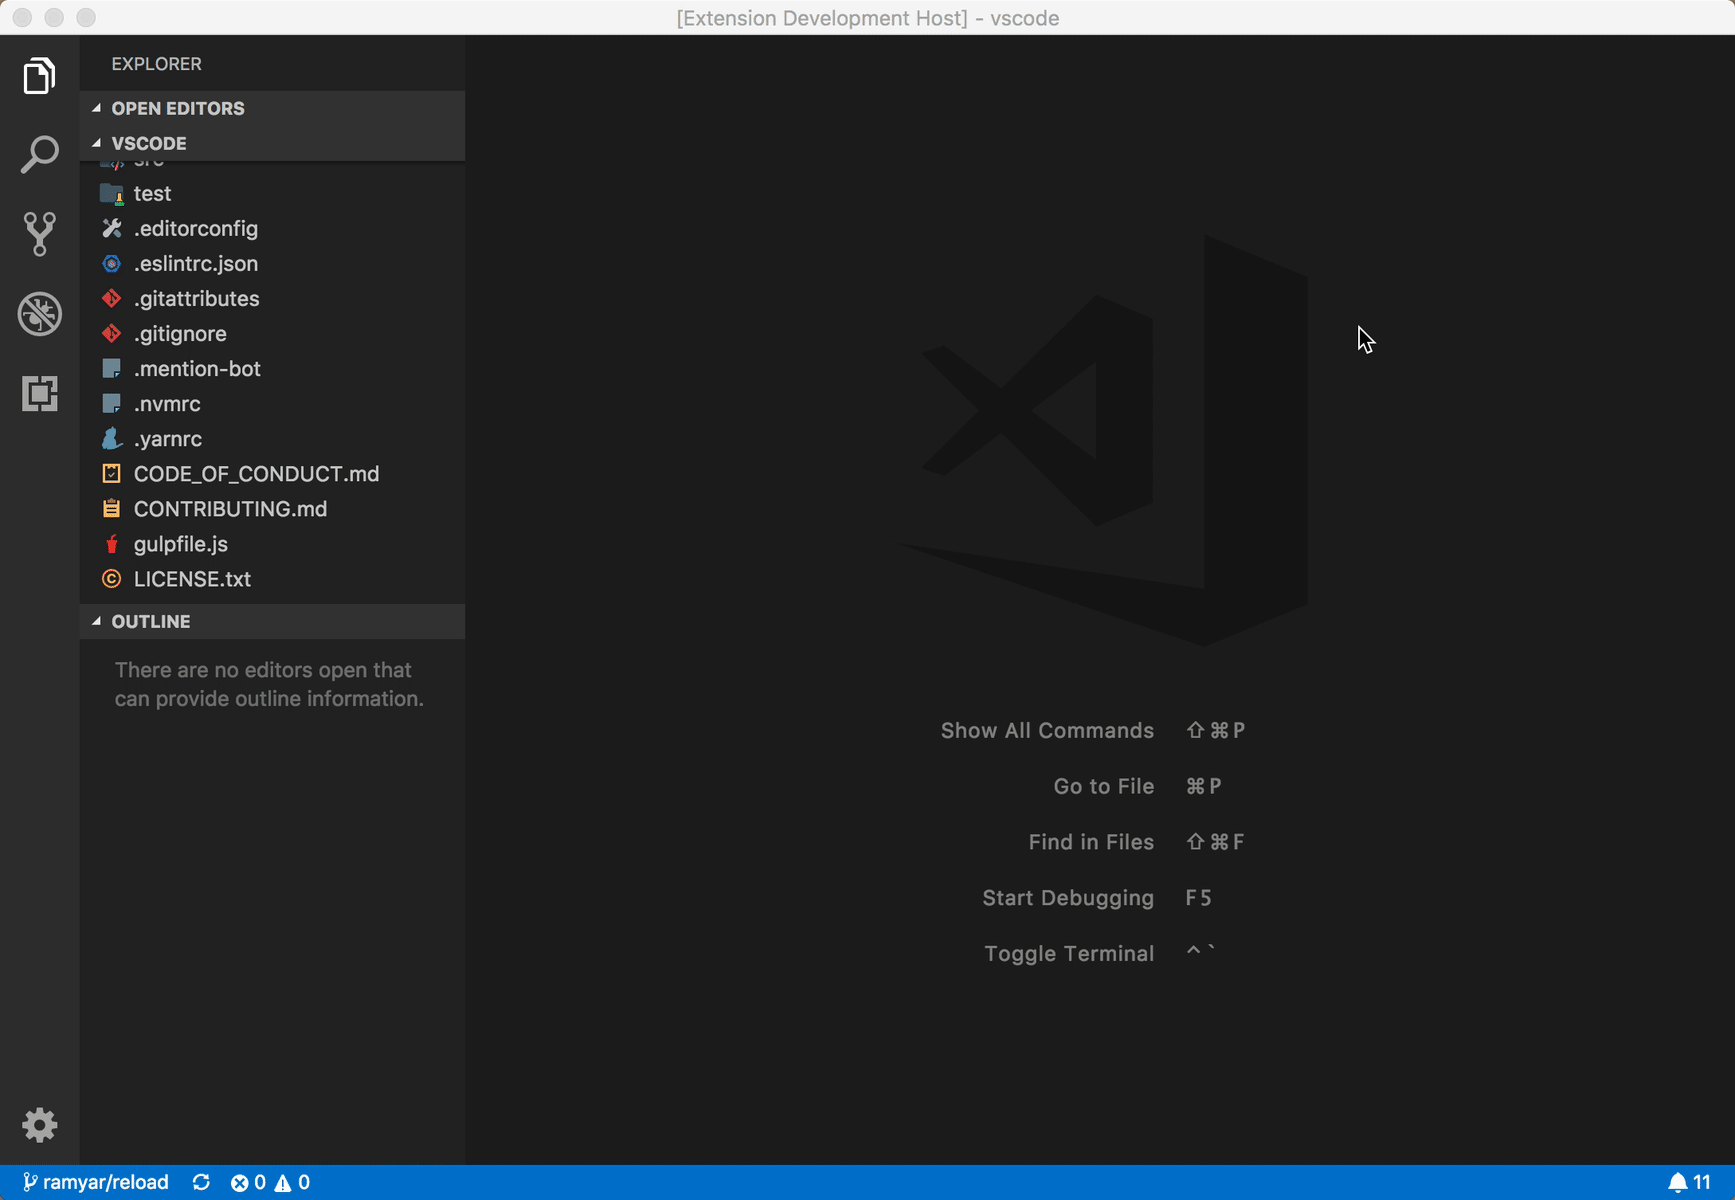The image size is (1735, 1200).
Task: Open the Debug view icon
Action: click(39, 314)
